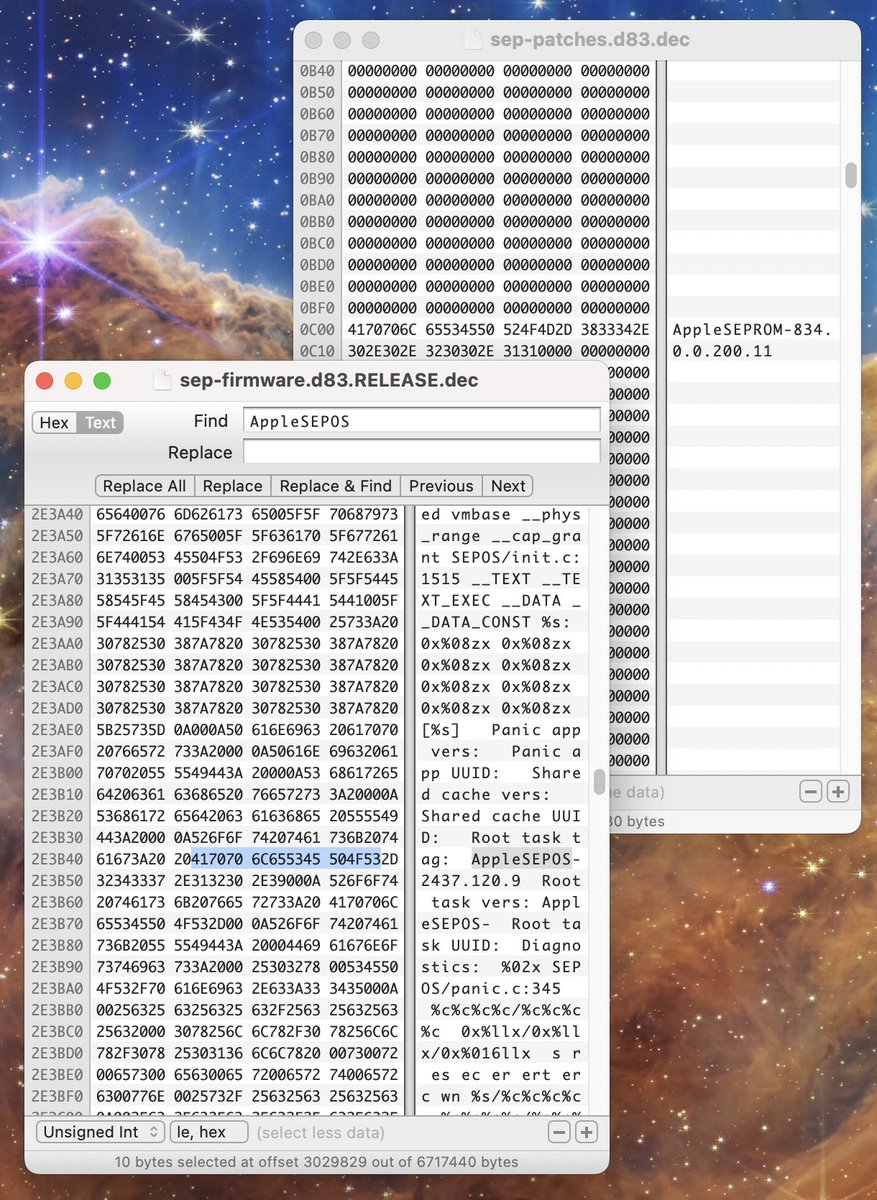Advance to next match with the Next button
This screenshot has height=1200, width=877.
pyautogui.click(x=507, y=486)
